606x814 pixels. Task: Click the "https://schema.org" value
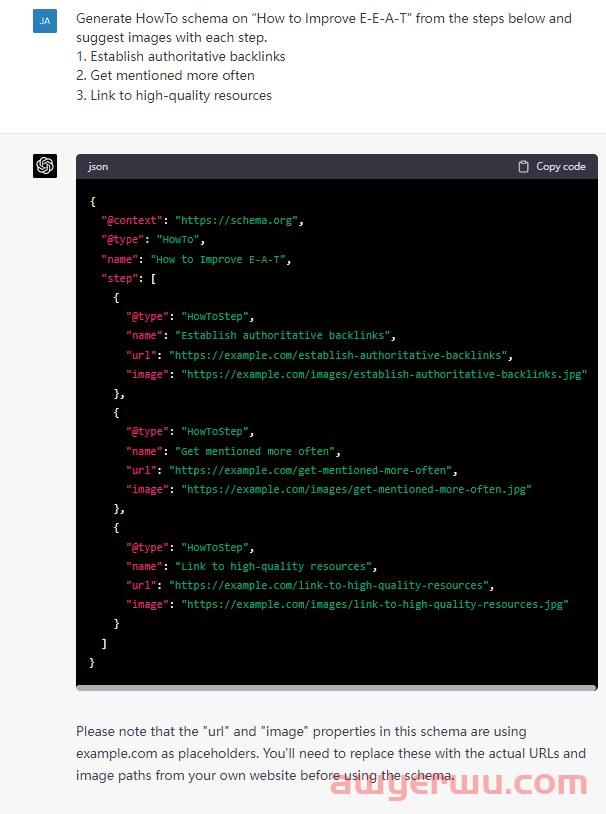point(236,220)
